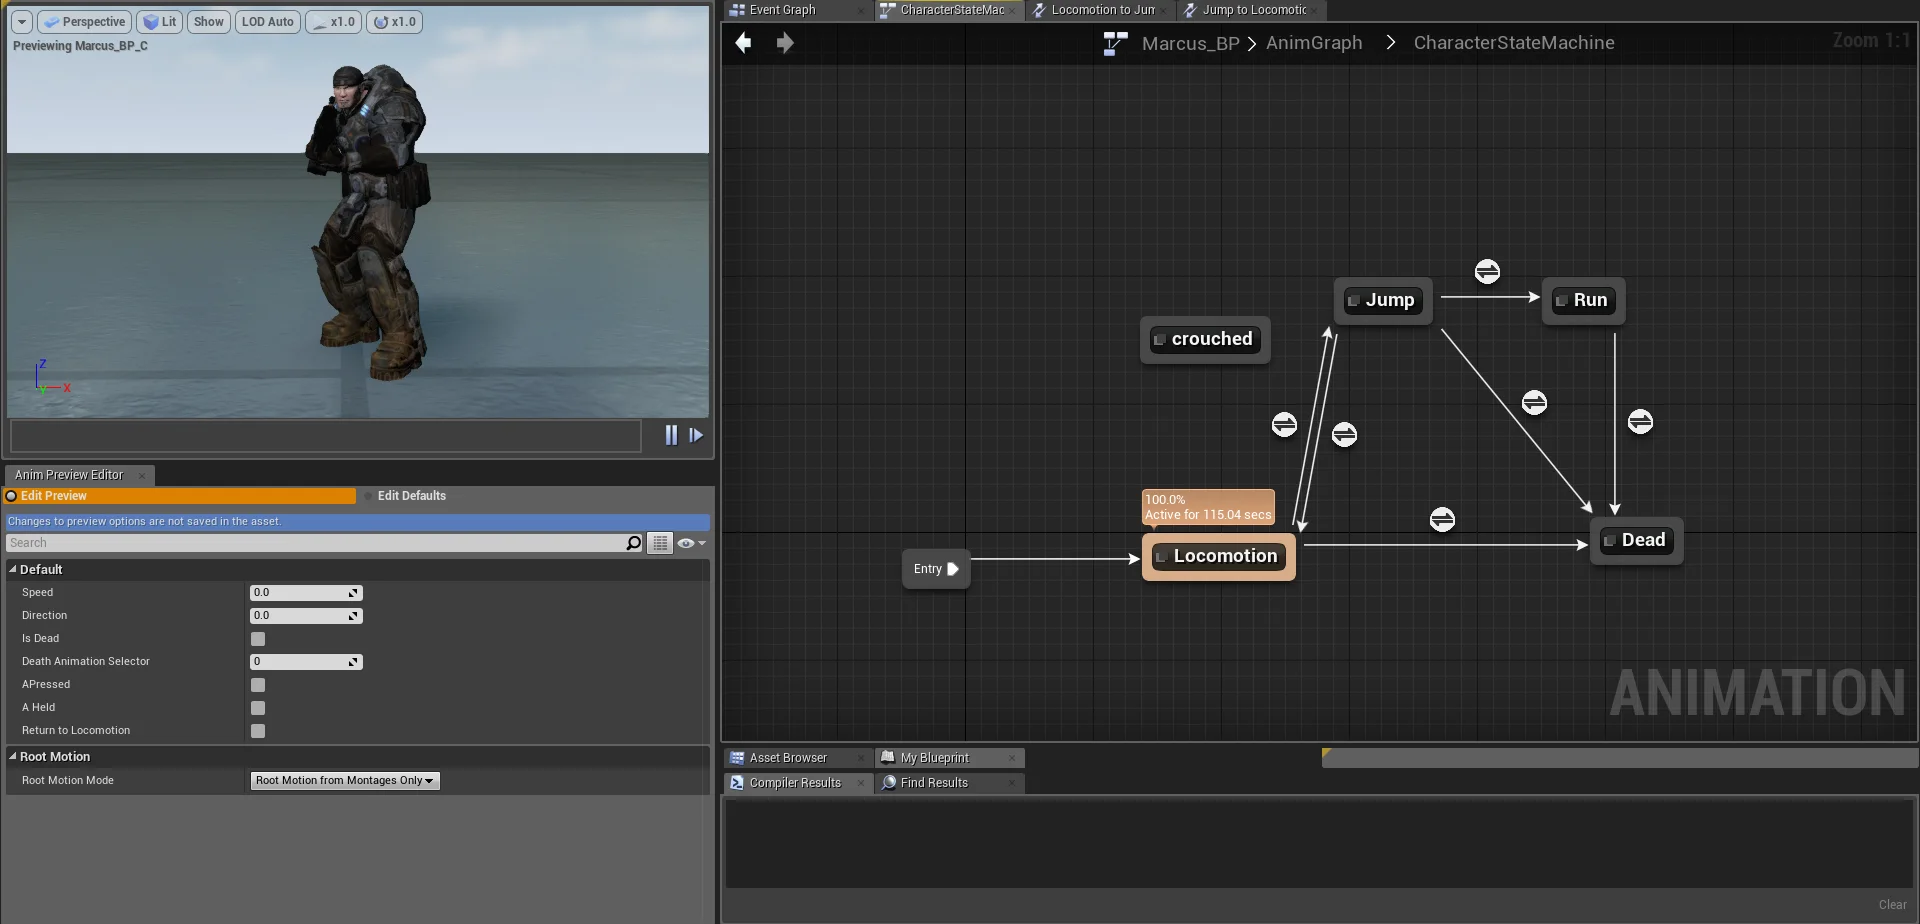
Task: Focus the details panel Search field
Action: (x=315, y=543)
